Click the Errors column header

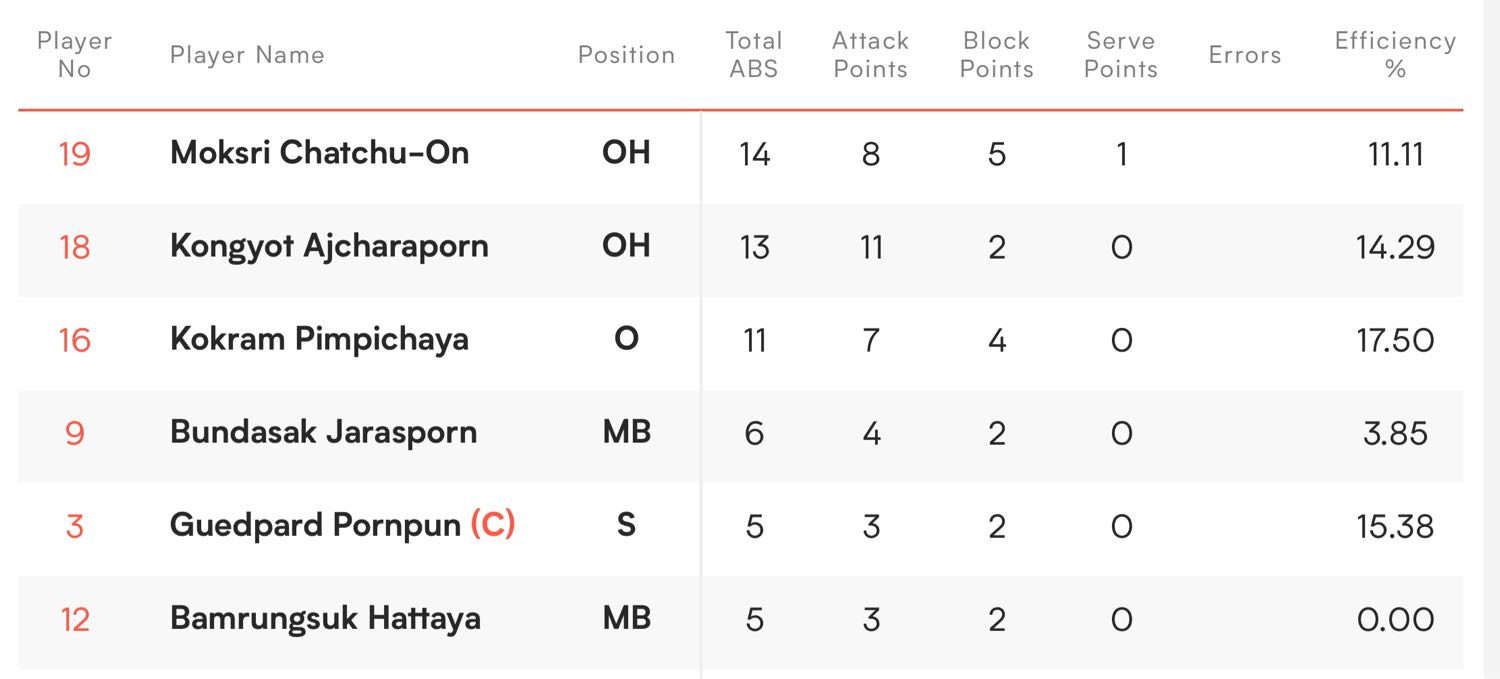pyautogui.click(x=1244, y=55)
